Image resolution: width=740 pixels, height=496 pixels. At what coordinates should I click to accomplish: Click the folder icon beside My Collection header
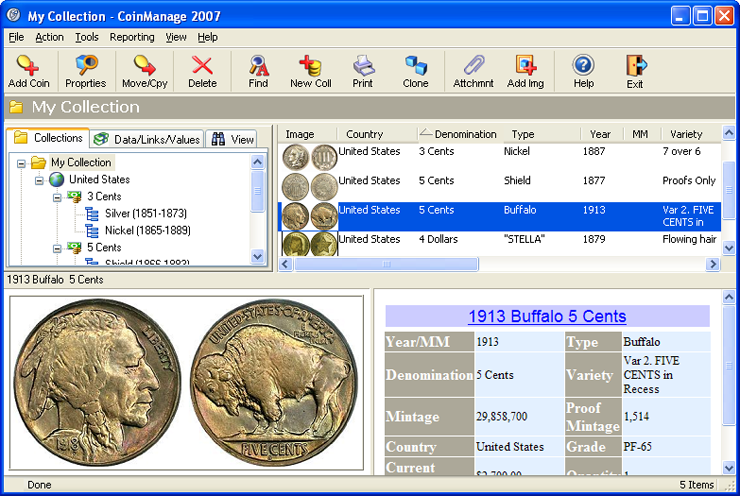[16, 107]
